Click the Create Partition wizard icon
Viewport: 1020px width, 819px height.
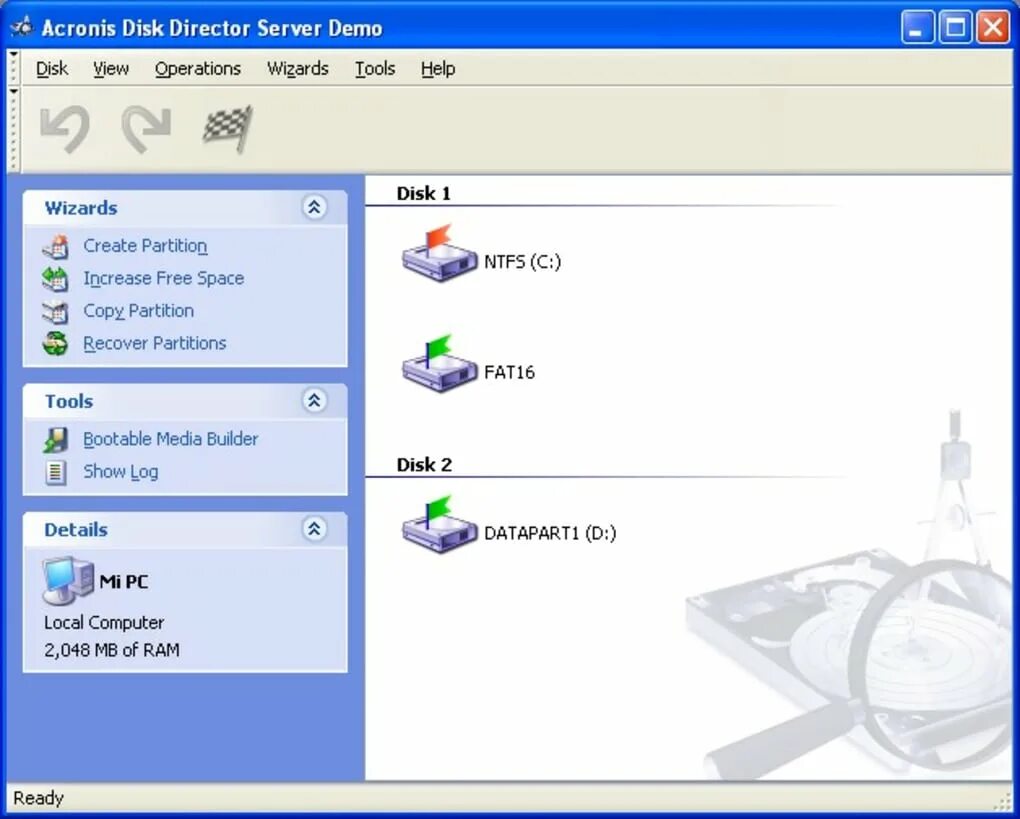55,247
